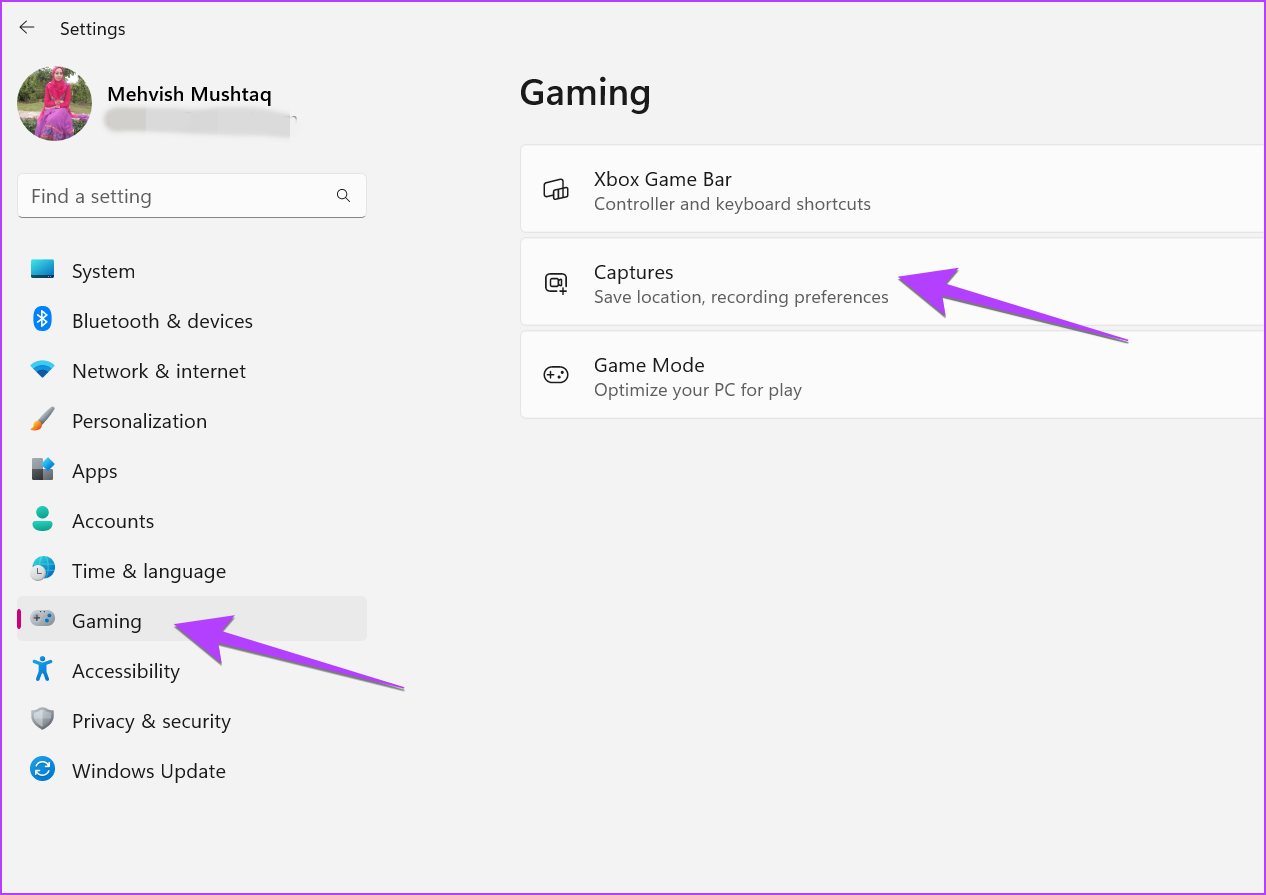Click the Bluetooth icon

click(x=42, y=320)
